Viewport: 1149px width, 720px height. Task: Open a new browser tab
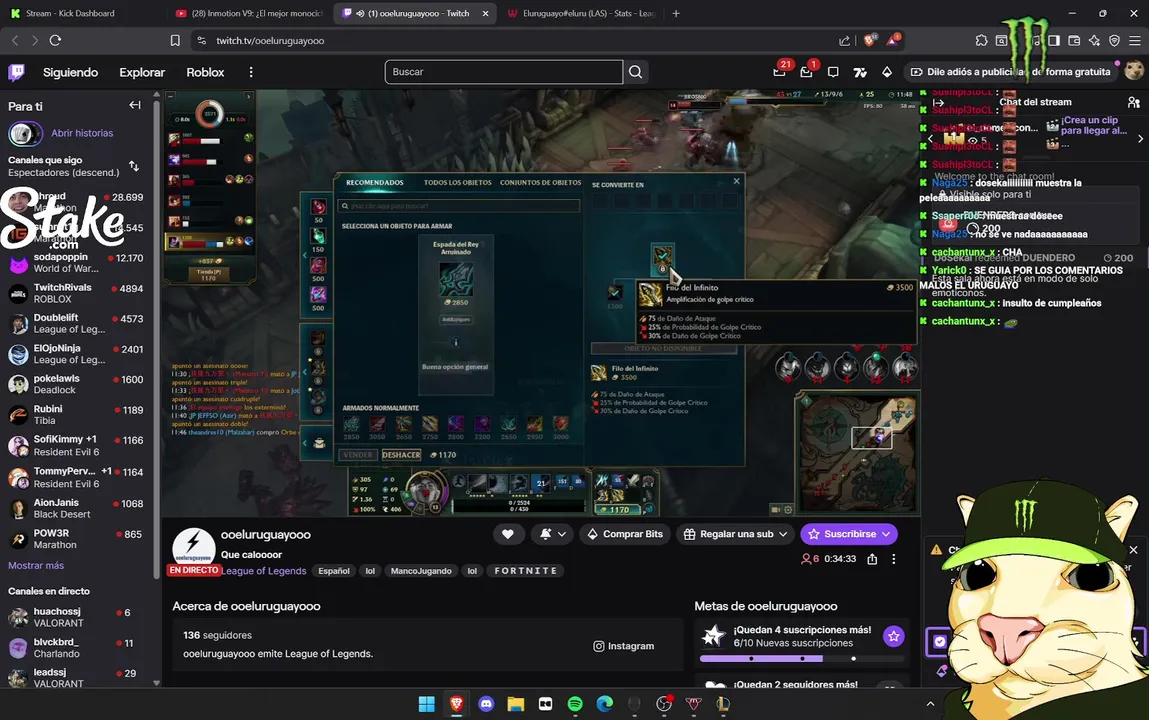[x=676, y=13]
